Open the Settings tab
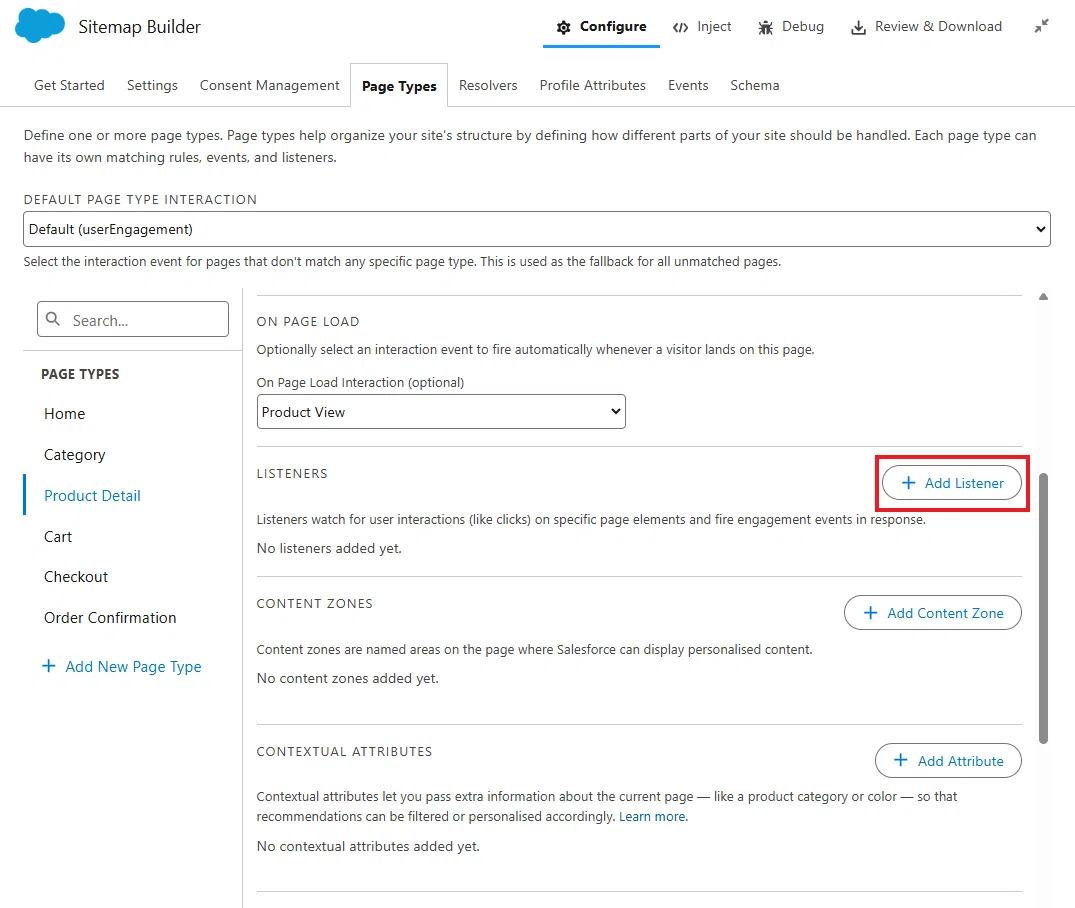This screenshot has height=908, width=1075. tap(152, 85)
